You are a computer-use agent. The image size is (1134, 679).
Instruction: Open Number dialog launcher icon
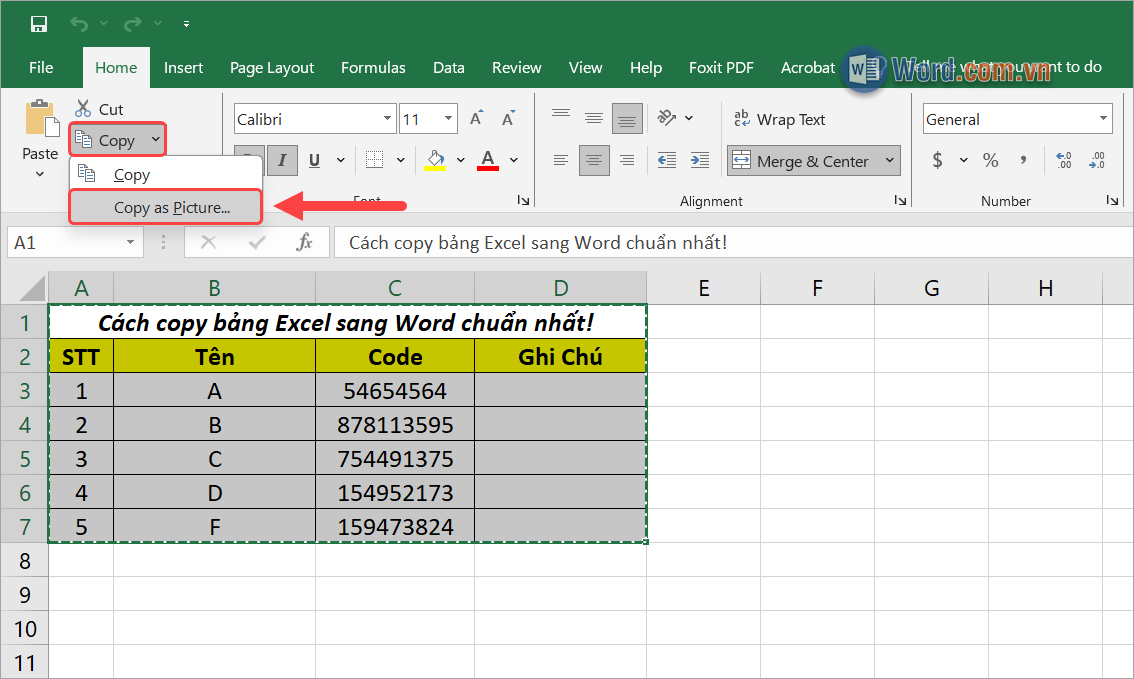pos(1112,200)
